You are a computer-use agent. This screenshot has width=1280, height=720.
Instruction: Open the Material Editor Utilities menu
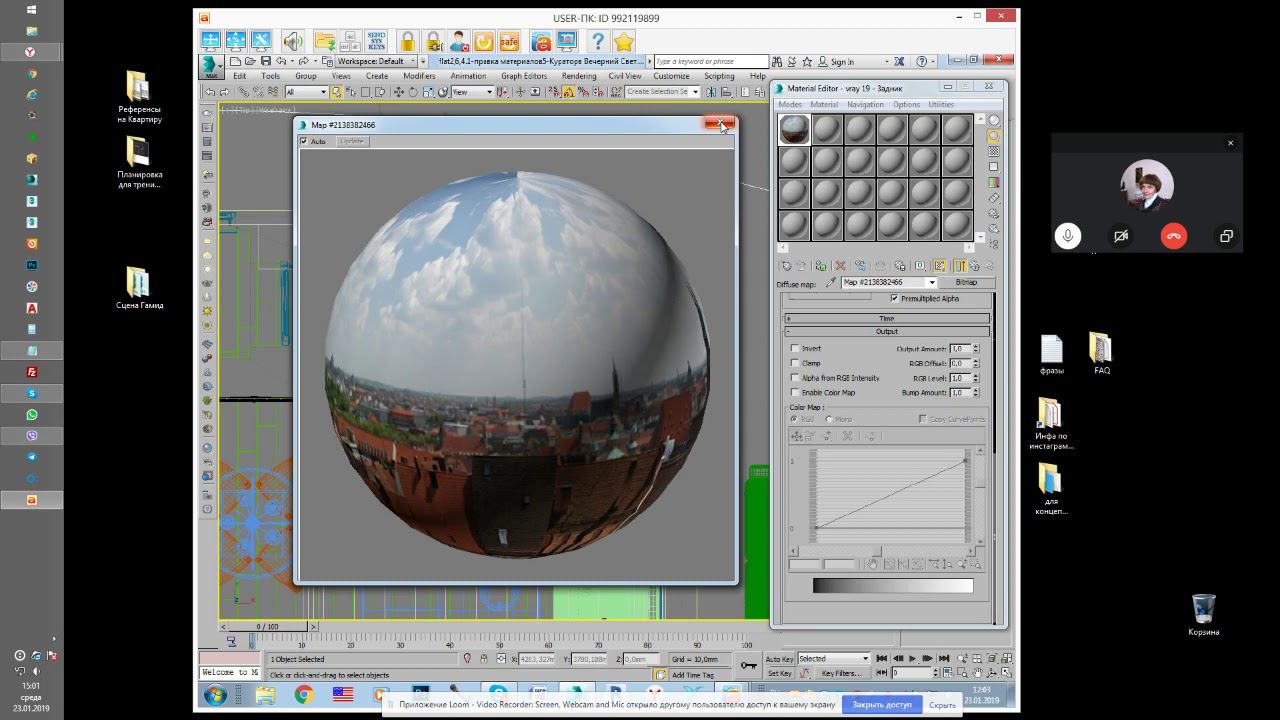point(941,105)
